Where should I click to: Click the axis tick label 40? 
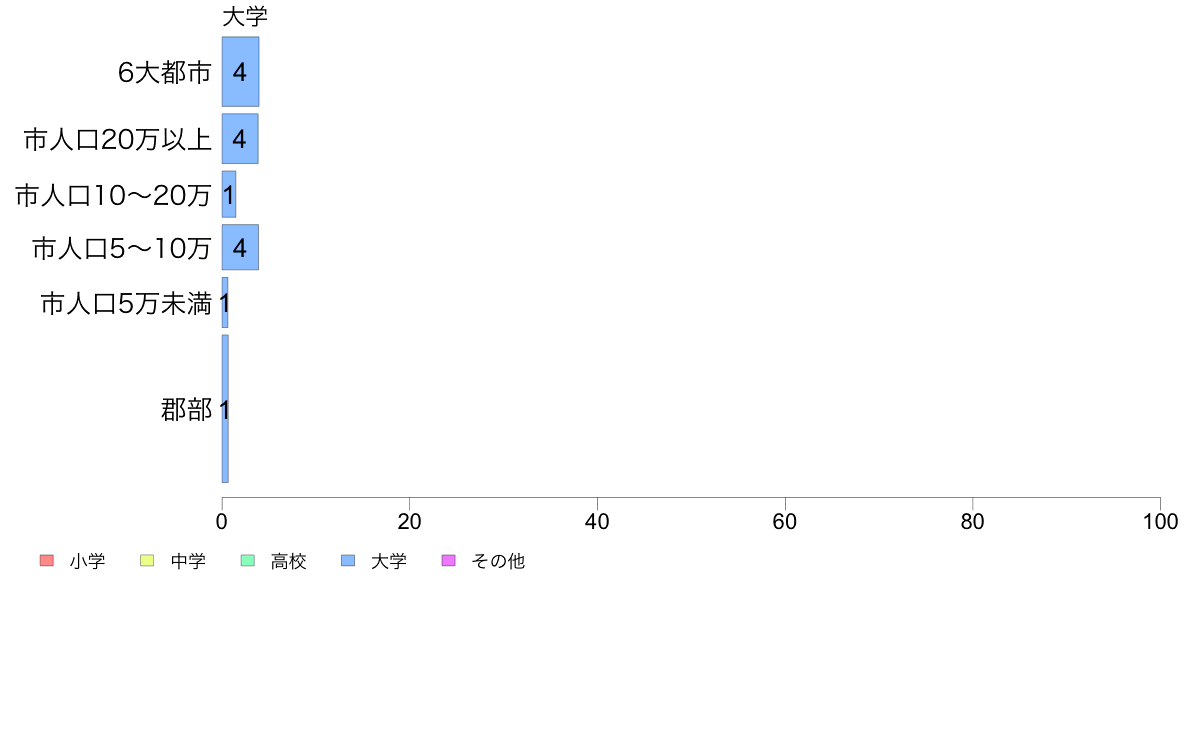[x=597, y=521]
